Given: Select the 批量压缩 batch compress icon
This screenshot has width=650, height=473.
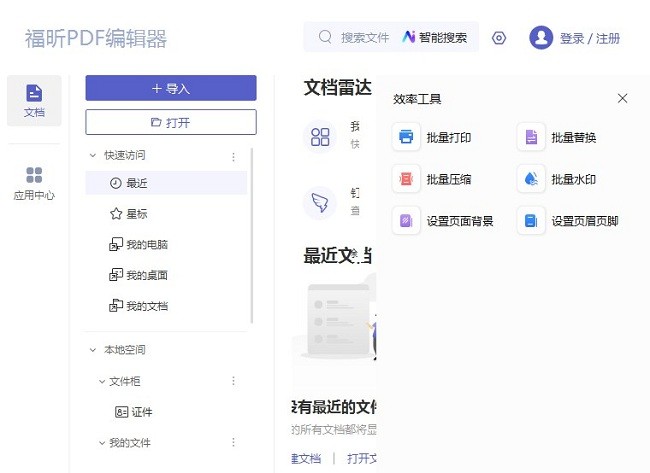Looking at the screenshot, I should pyautogui.click(x=407, y=179).
